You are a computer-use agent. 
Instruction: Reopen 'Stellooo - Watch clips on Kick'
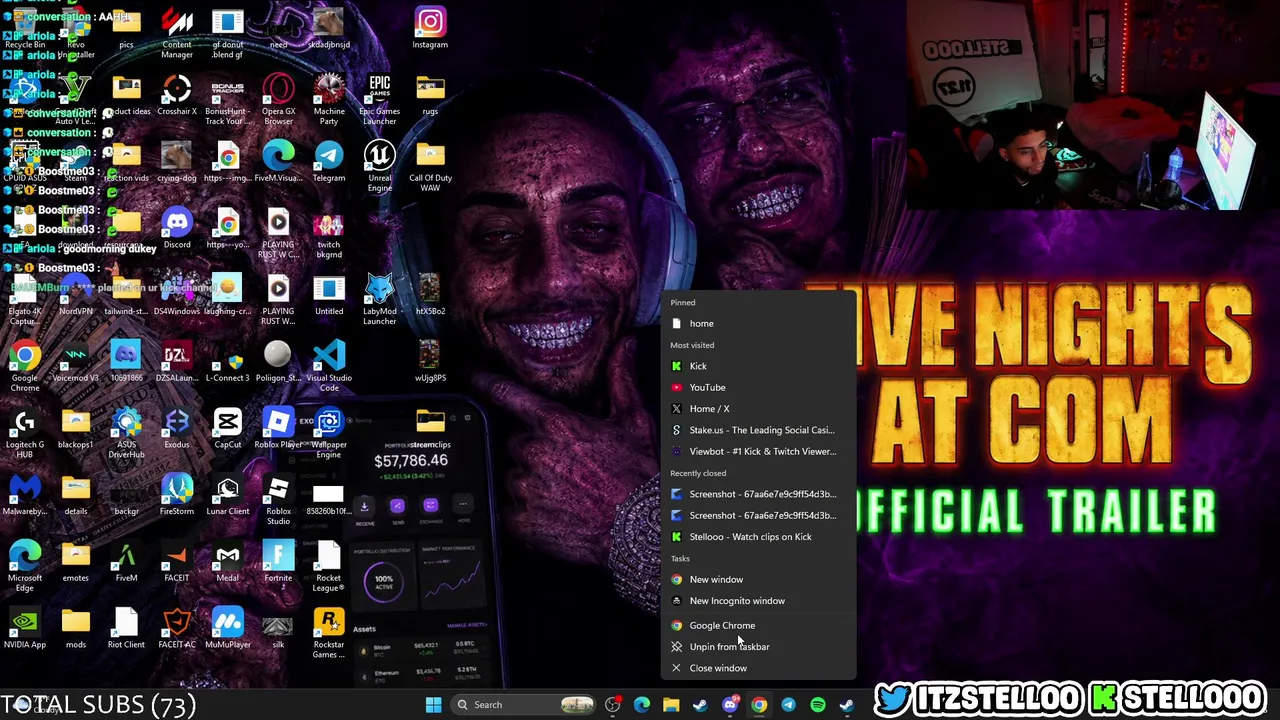click(x=760, y=537)
